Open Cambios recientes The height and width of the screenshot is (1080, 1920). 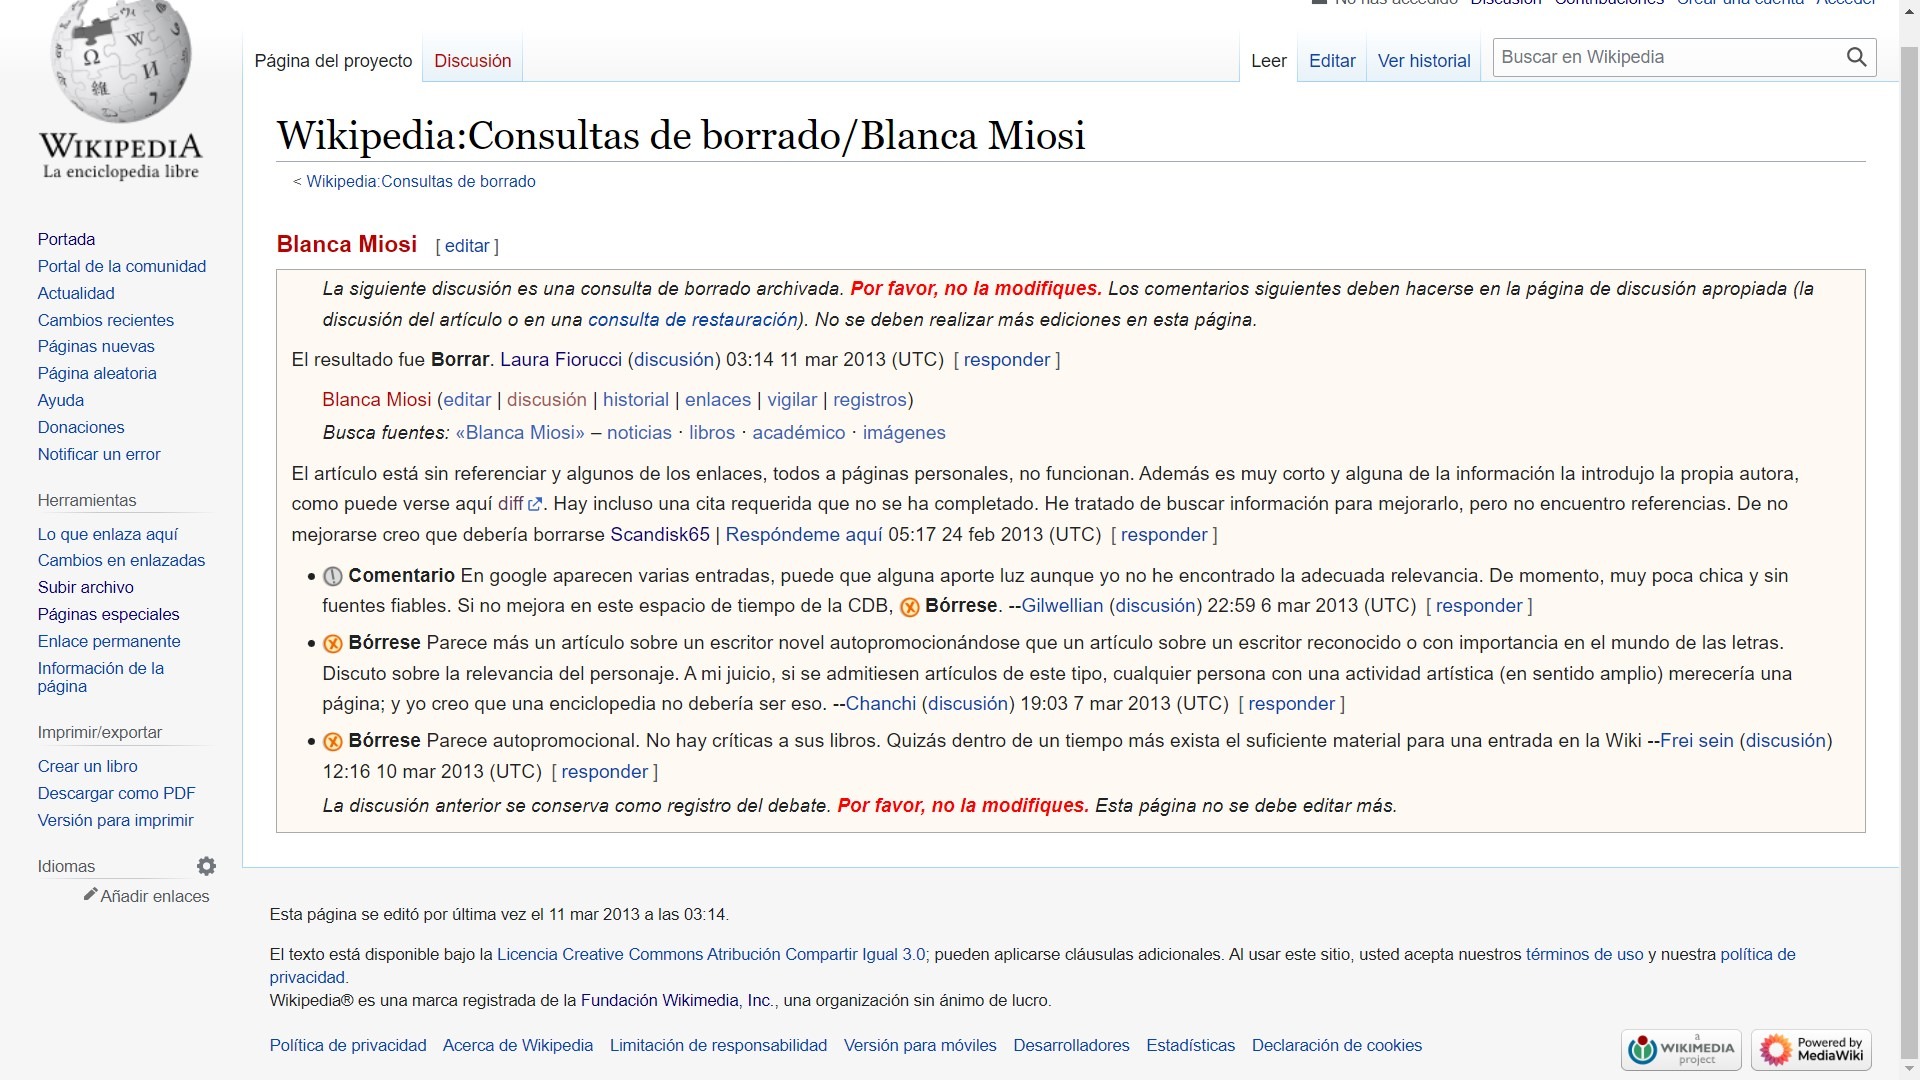(x=106, y=320)
